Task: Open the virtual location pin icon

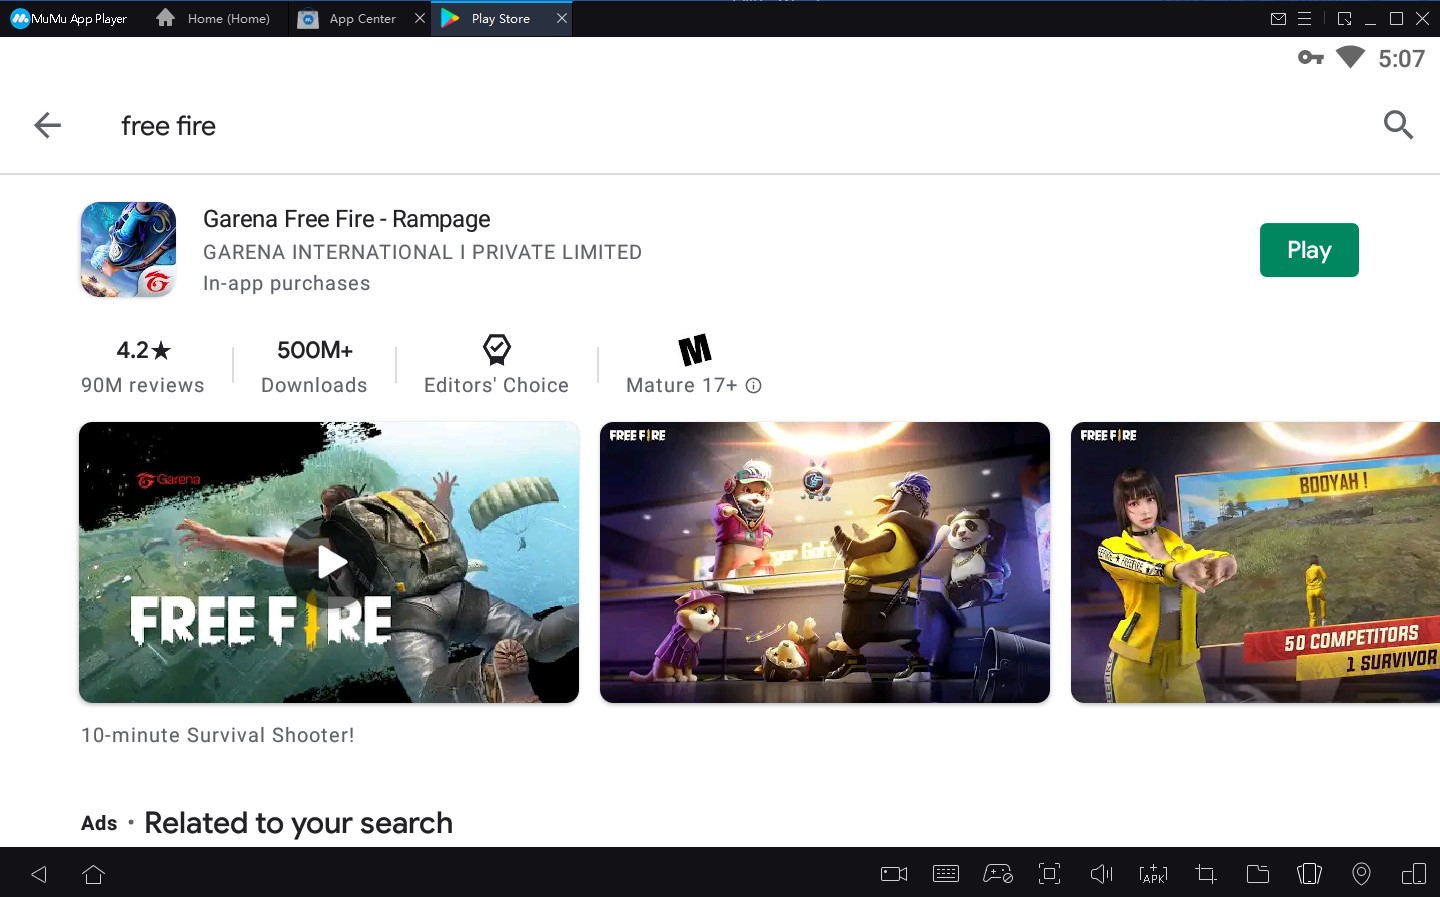Action: [1361, 874]
